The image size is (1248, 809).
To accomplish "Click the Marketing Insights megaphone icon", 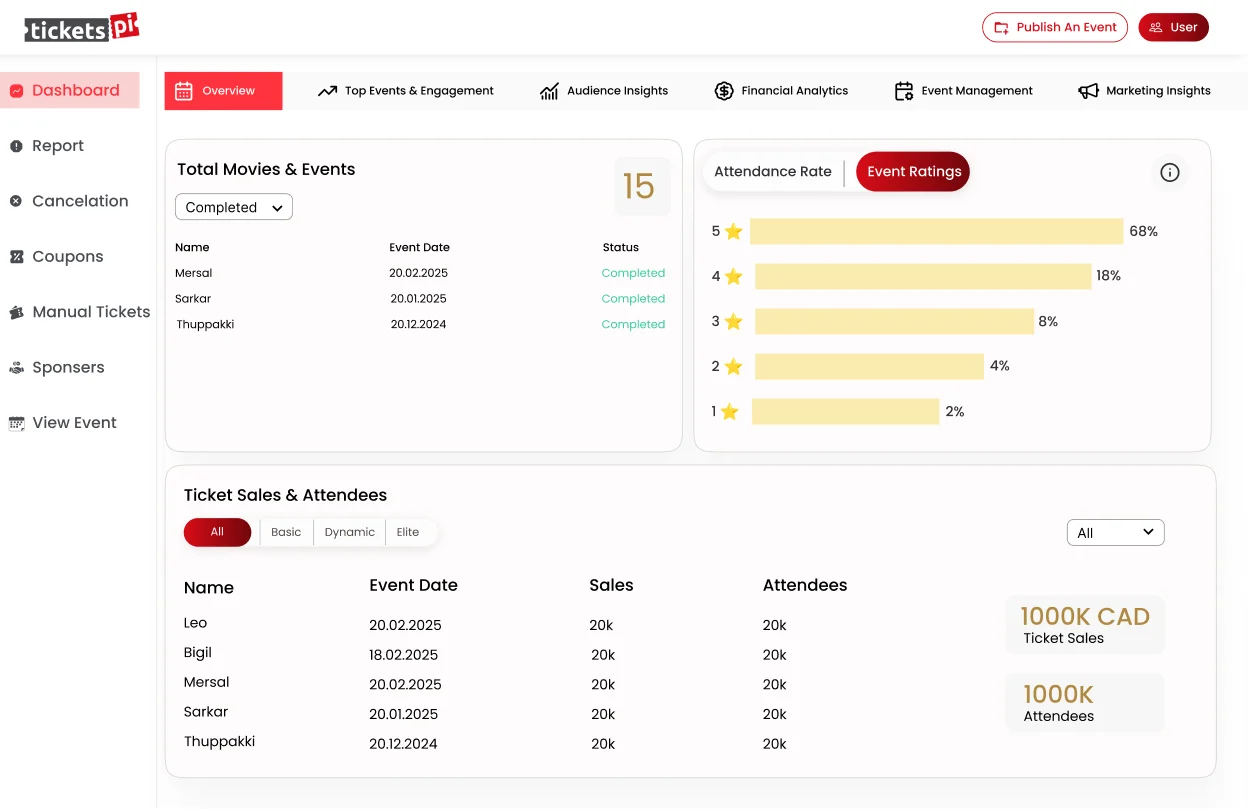I will tap(1088, 91).
